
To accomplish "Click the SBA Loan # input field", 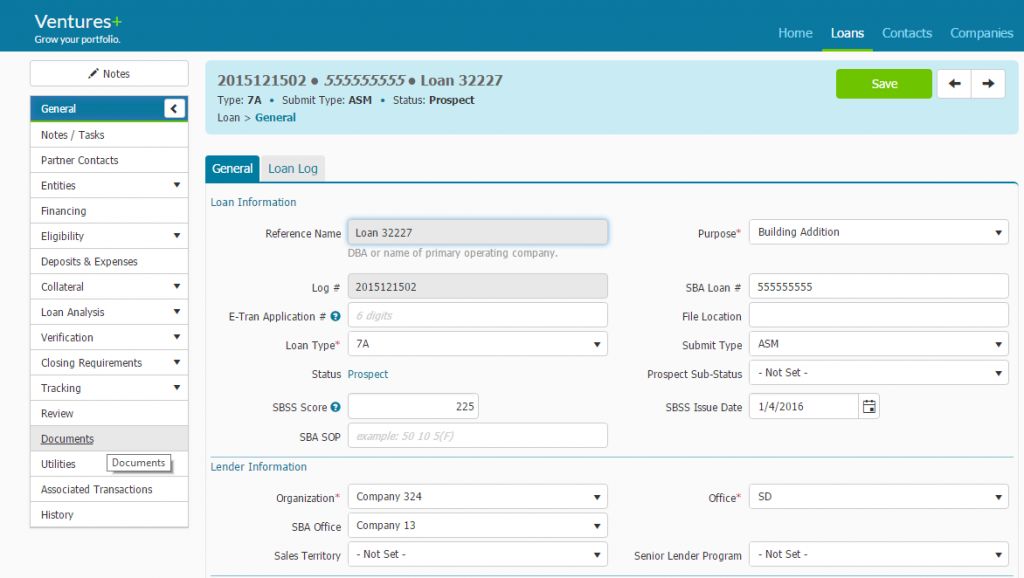I will pos(878,286).
